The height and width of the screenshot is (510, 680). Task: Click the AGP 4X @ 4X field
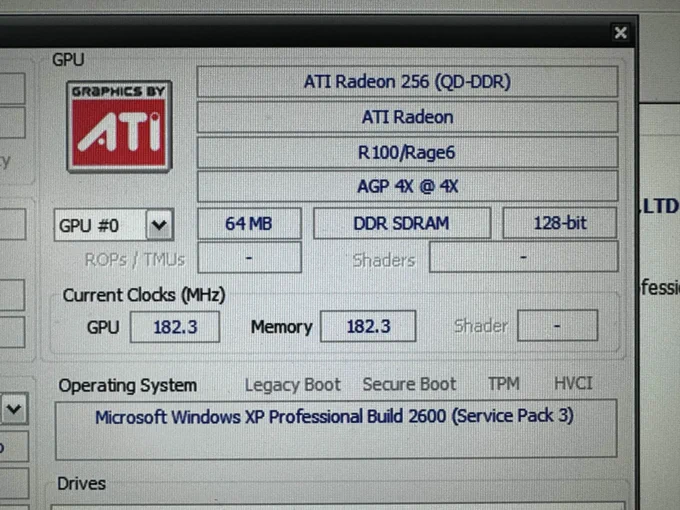click(x=407, y=186)
